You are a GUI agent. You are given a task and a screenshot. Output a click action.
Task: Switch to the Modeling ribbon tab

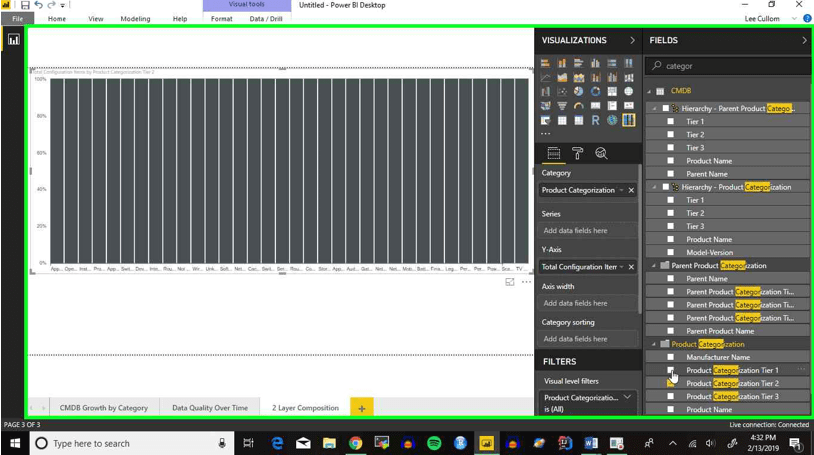(x=135, y=19)
